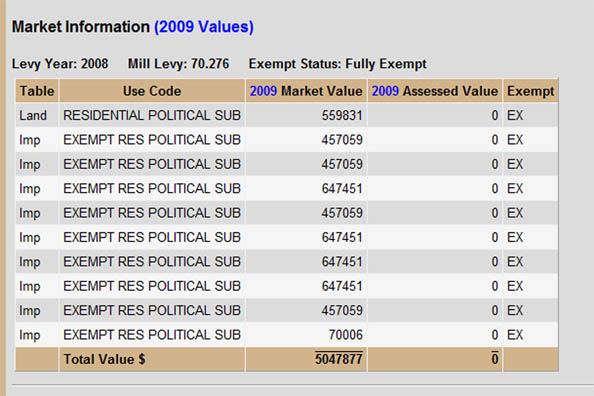Click the 2009 Market Value column header
Screen dimensions: 594x396
[306, 91]
